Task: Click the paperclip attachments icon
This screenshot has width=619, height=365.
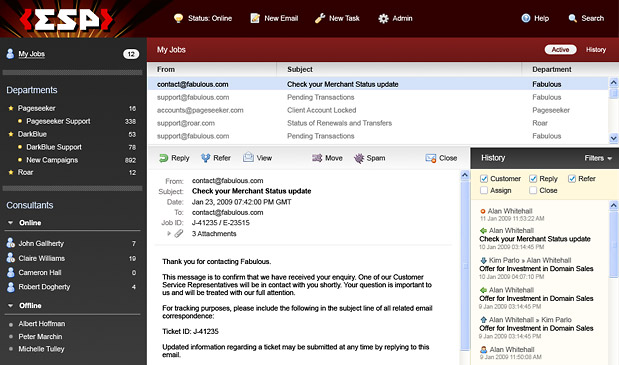Action: click(179, 234)
